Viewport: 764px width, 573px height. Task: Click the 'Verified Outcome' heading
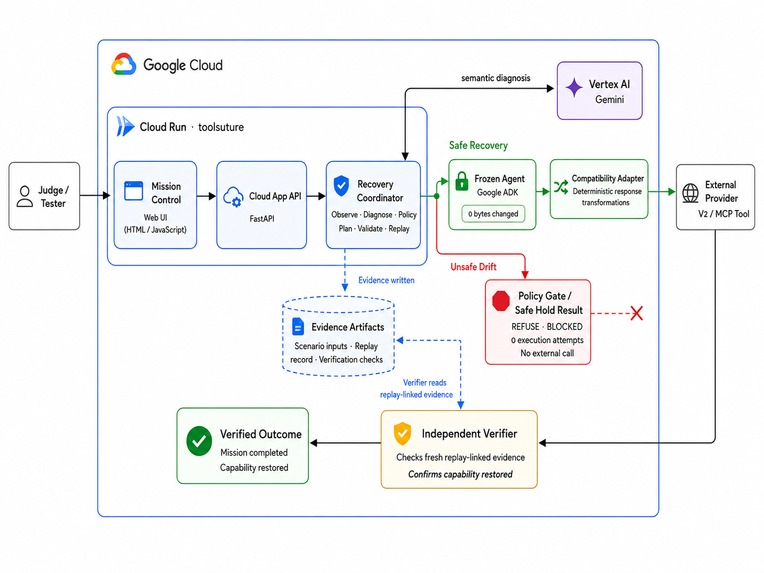[x=261, y=434]
